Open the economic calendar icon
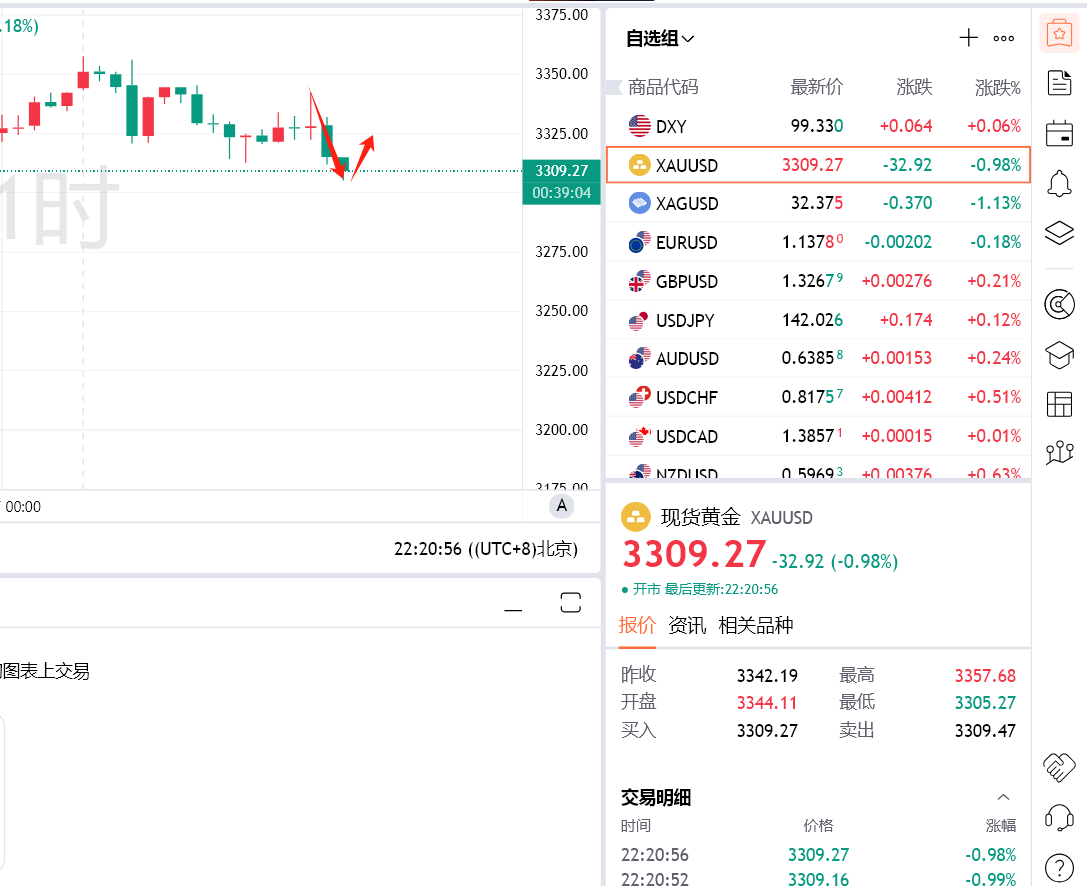 point(1059,132)
